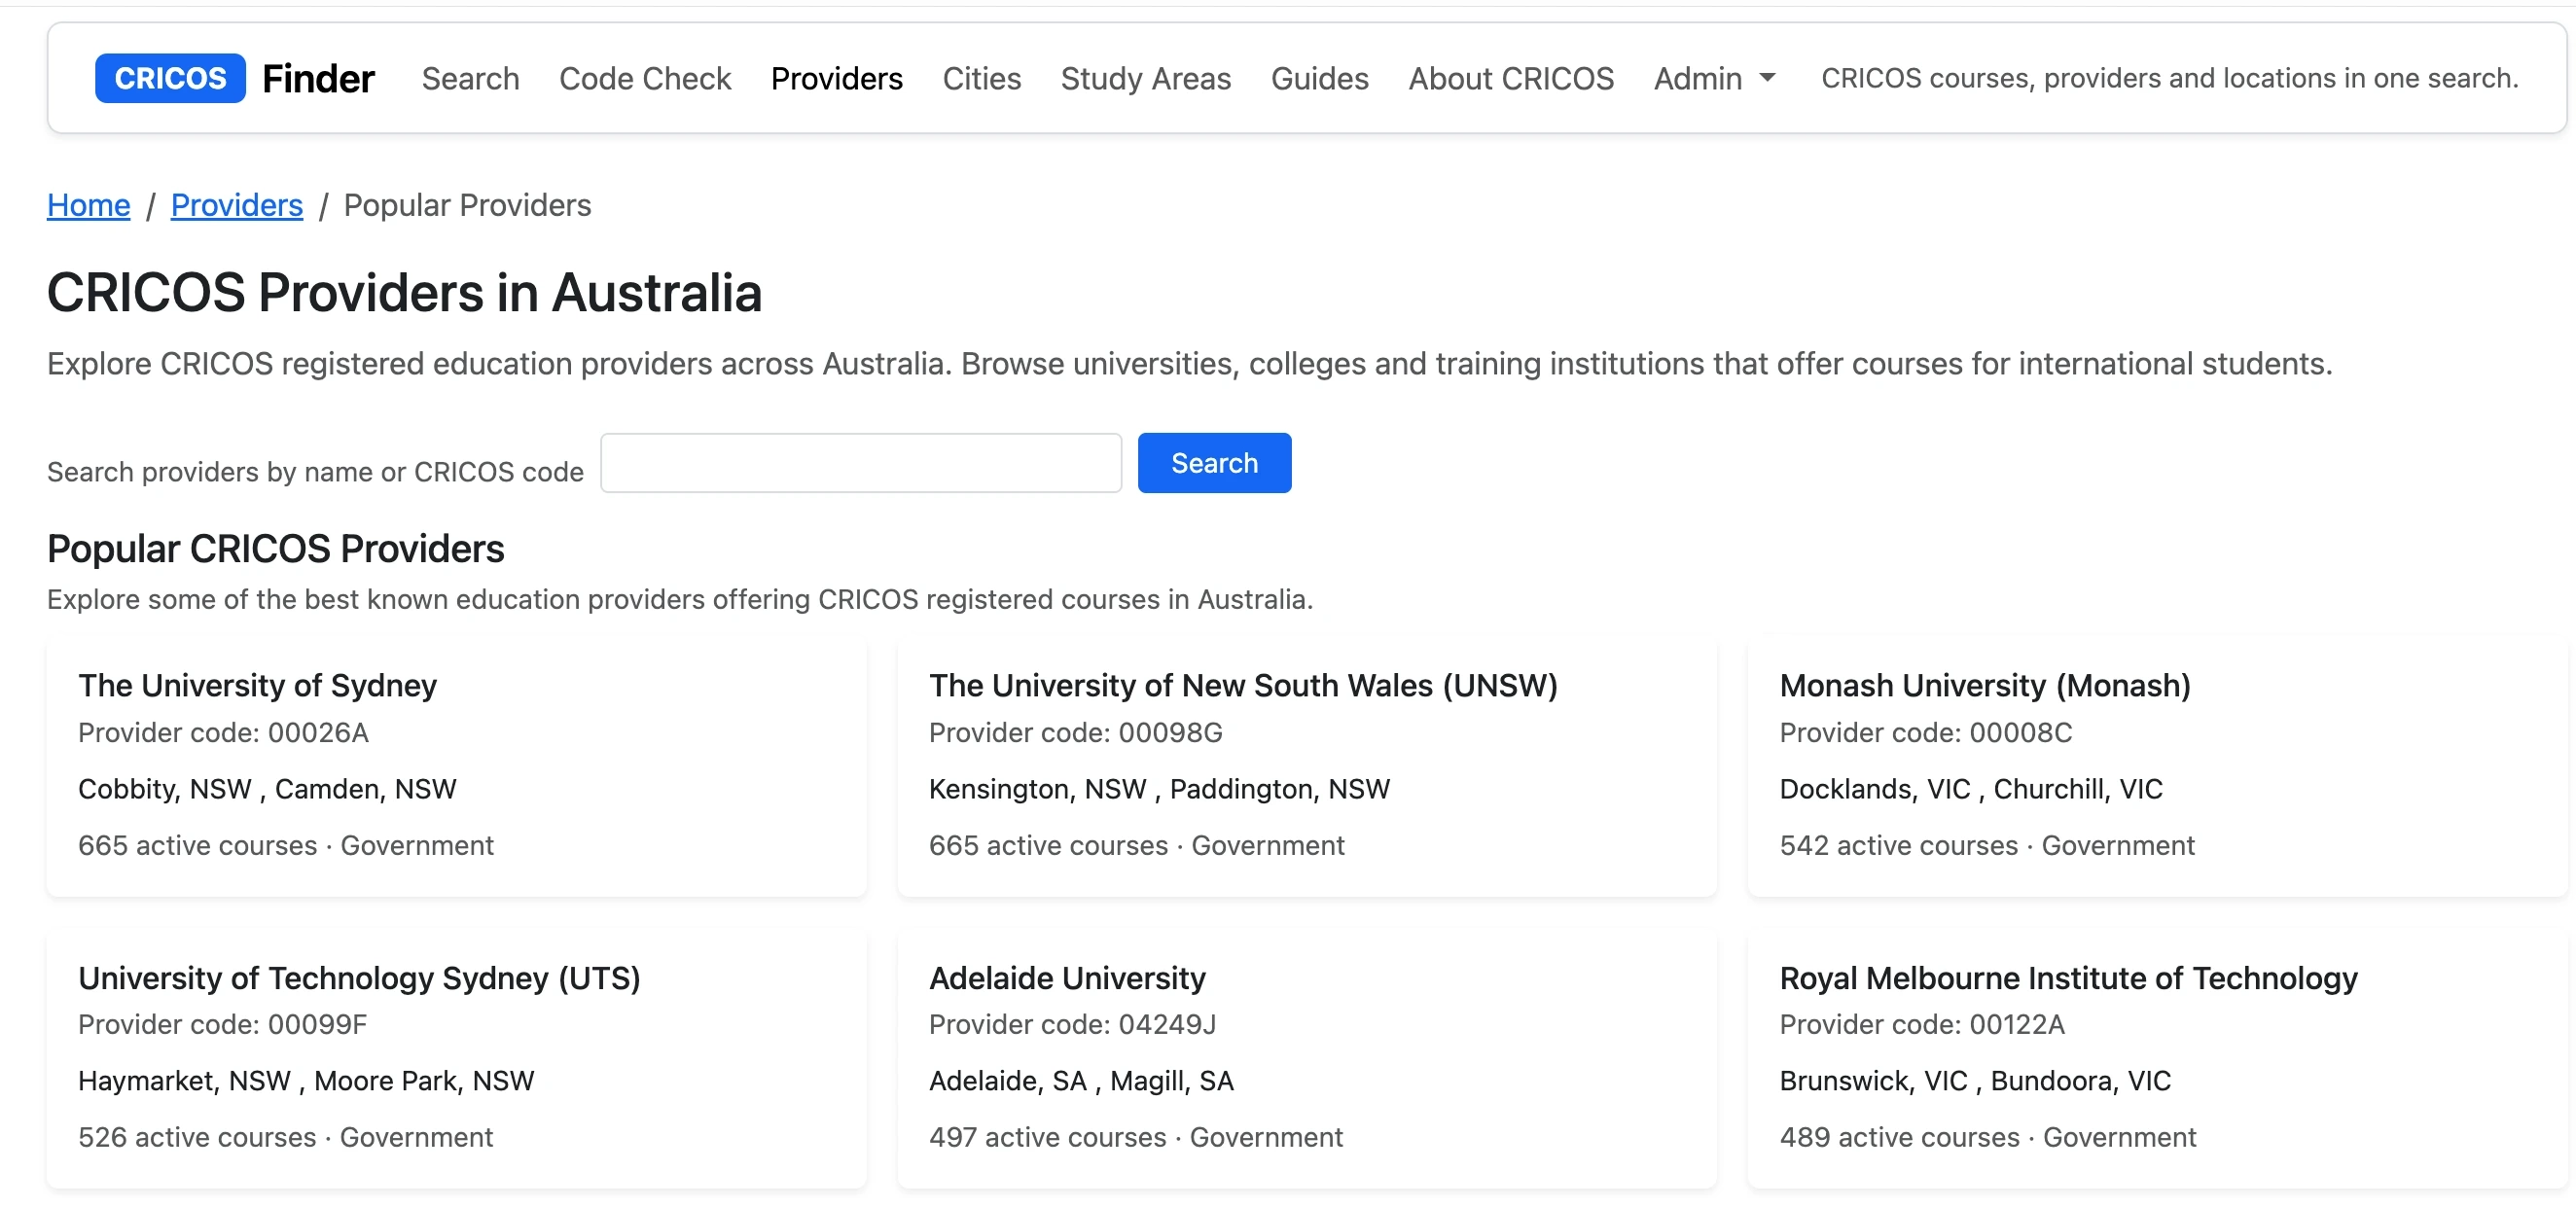Screen dimensions: 2576x1208
Task: Open the UNSW provider card
Action: (x=1307, y=767)
